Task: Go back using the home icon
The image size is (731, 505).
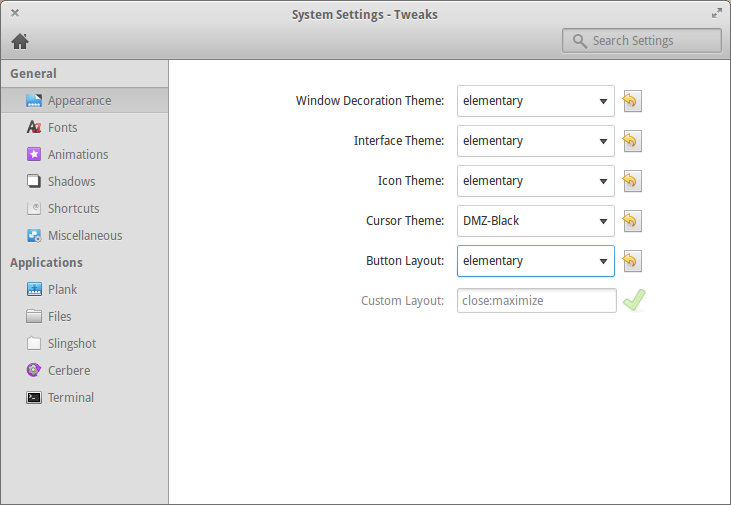Action: coord(20,41)
